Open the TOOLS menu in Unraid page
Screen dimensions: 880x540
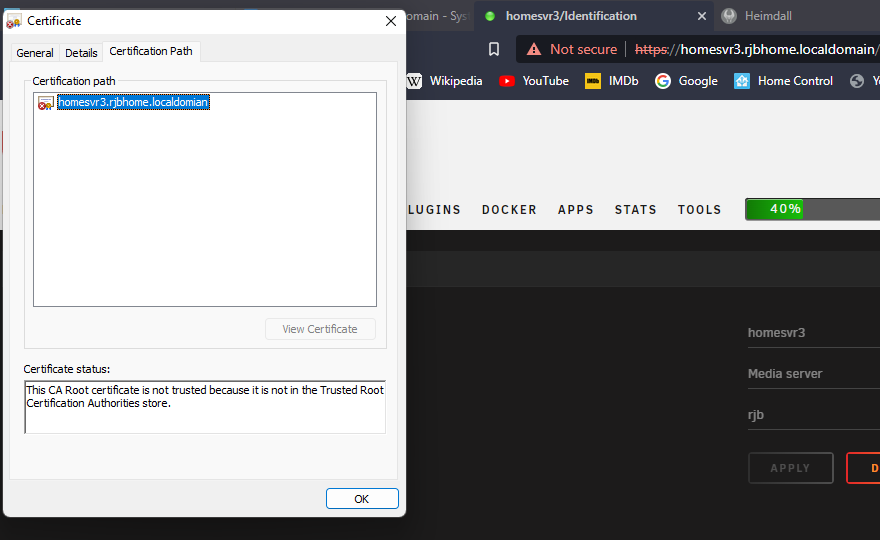point(699,209)
